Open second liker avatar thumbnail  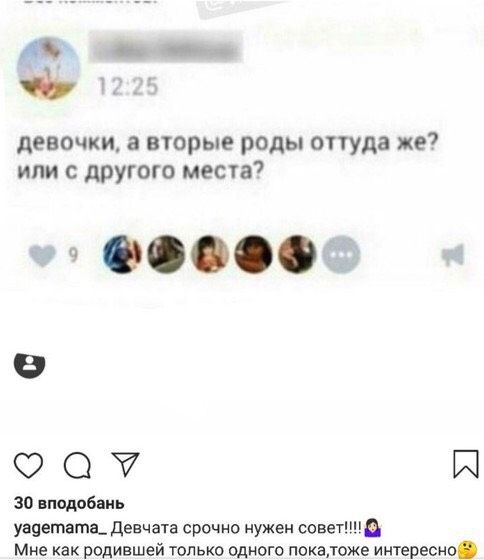[x=166, y=254]
